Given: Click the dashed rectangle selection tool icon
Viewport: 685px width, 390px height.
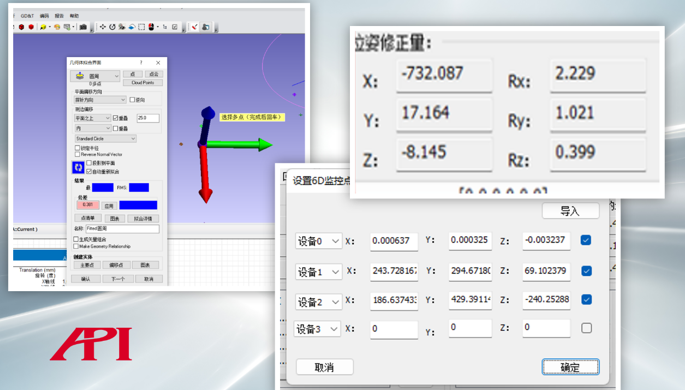Looking at the screenshot, I should point(142,27).
